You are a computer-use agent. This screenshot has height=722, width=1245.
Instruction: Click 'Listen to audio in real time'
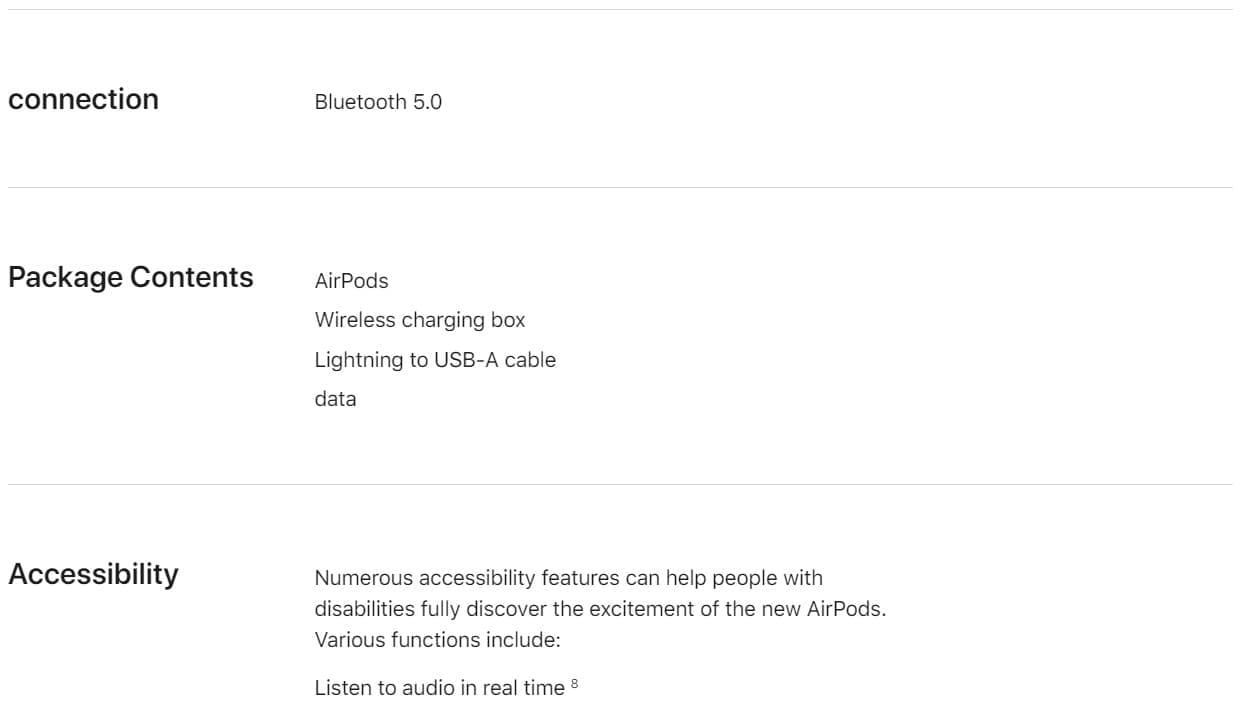tap(439, 688)
